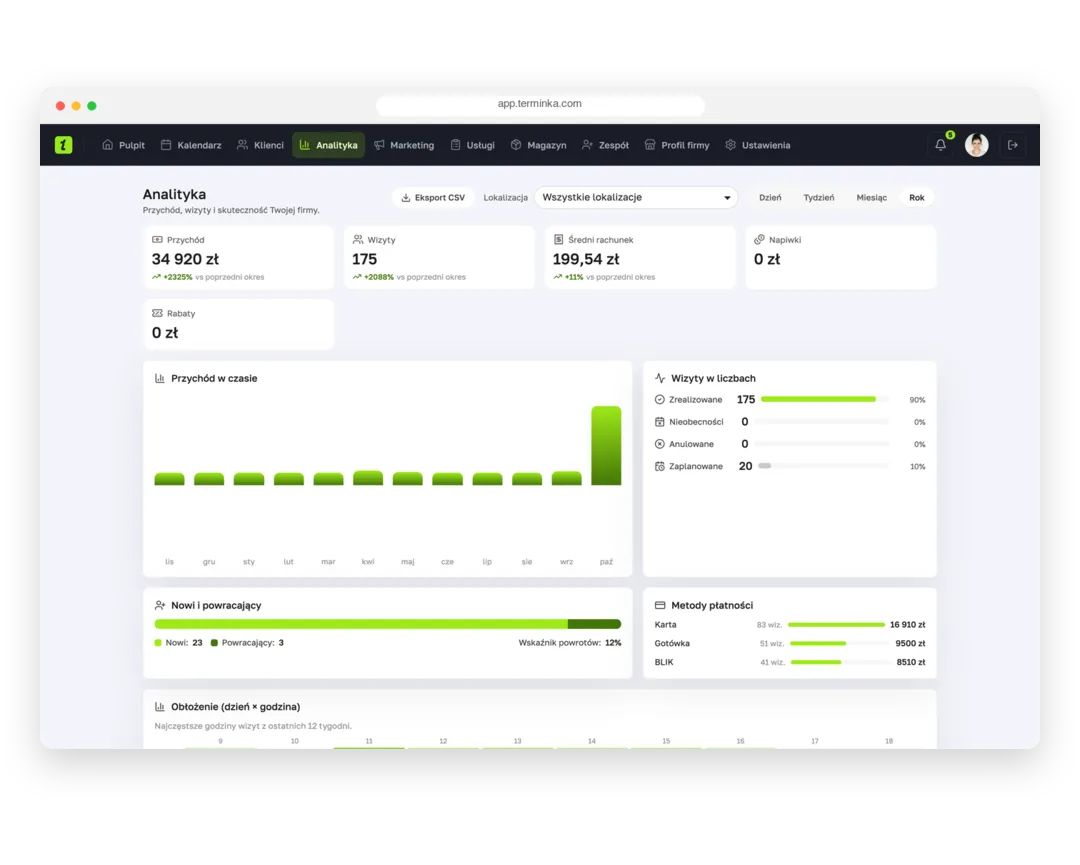Open the notifications bell icon
Screen dimensions: 1080x865
coord(940,145)
